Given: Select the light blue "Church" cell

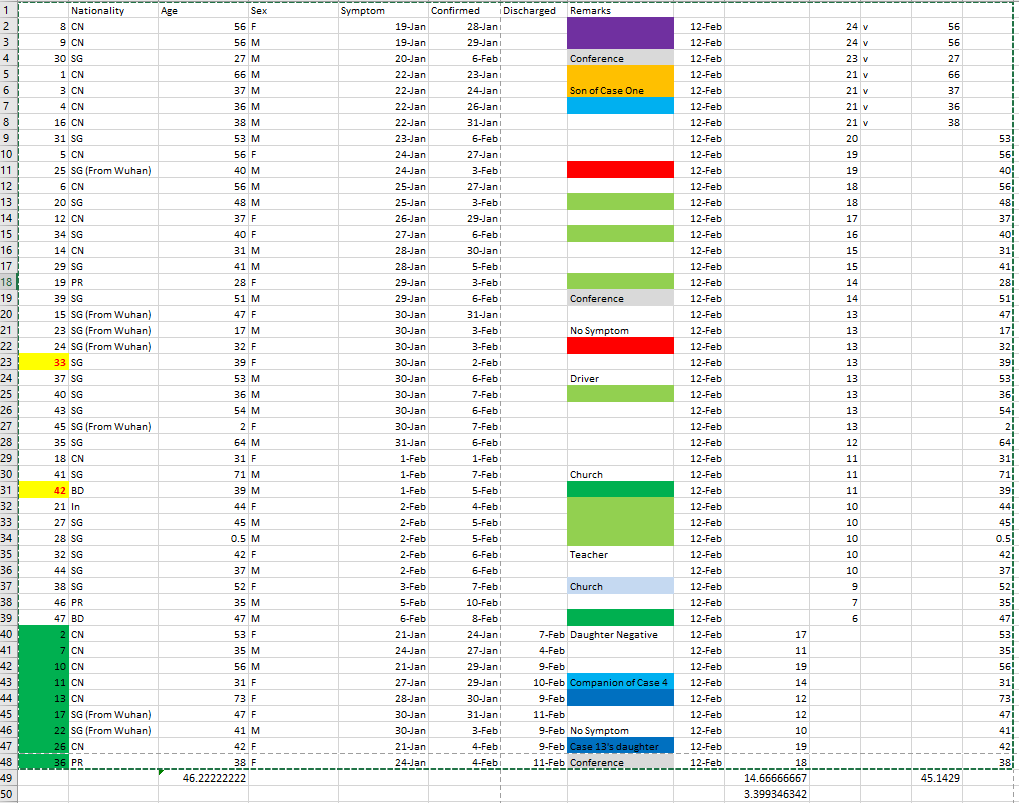Looking at the screenshot, I should coord(620,586).
